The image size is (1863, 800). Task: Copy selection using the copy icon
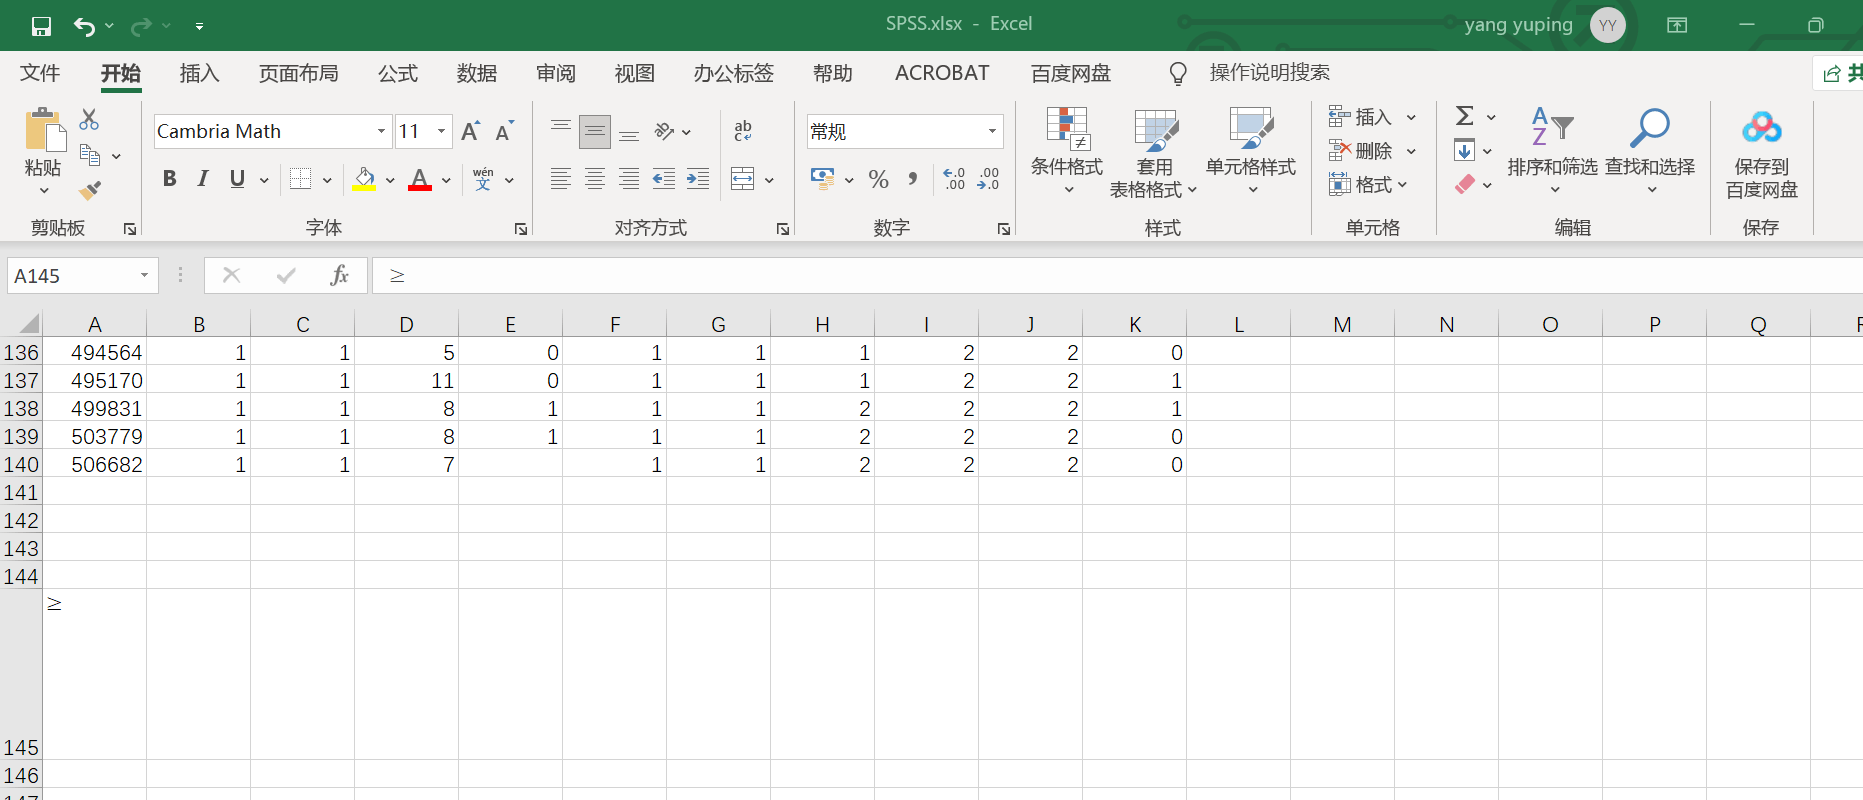[90, 155]
